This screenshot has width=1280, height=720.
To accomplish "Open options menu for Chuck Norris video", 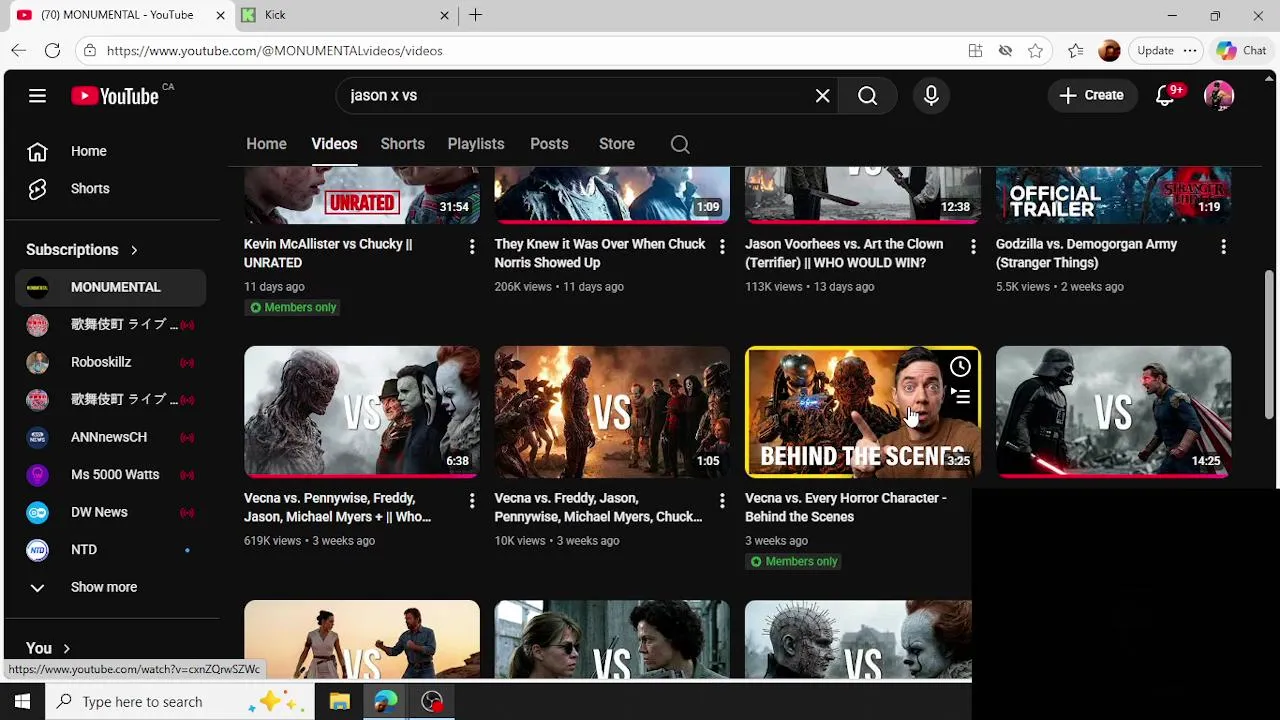I will pyautogui.click(x=722, y=246).
